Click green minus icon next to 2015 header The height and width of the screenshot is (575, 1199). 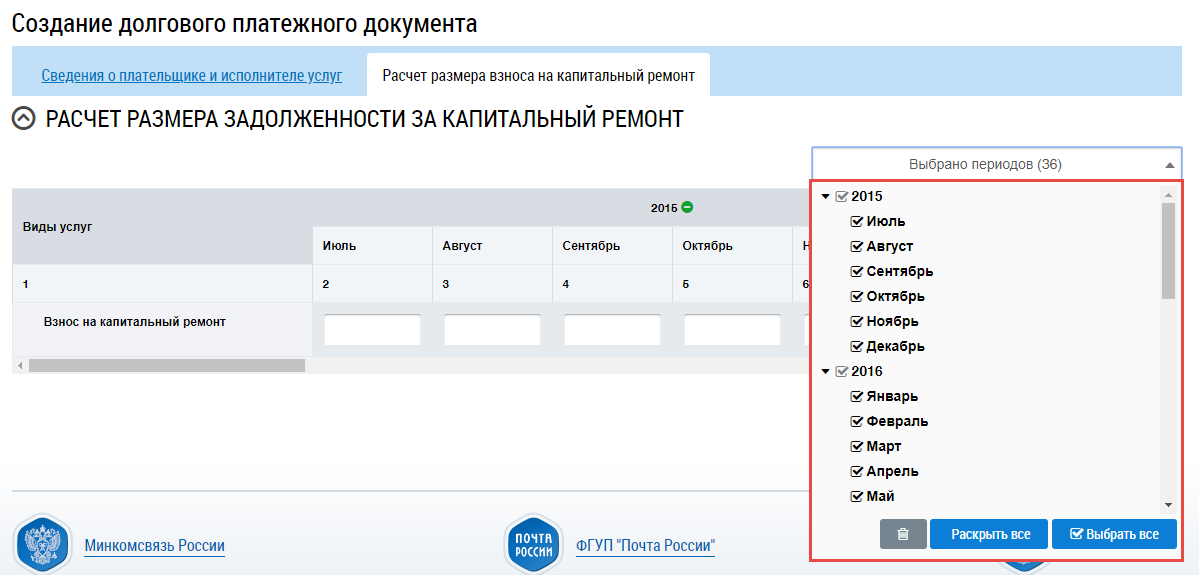tap(687, 207)
